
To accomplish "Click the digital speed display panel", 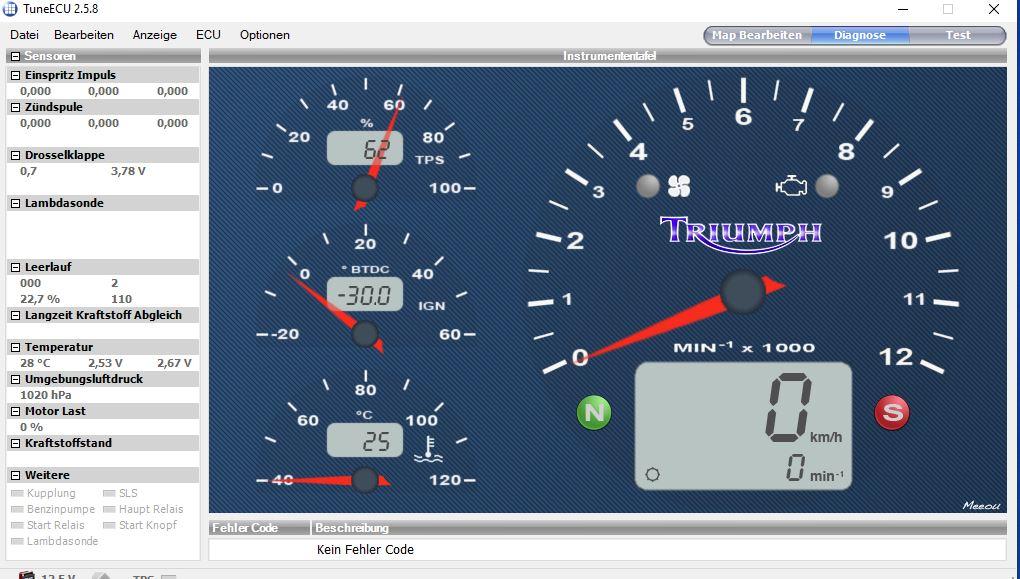I will pos(743,426).
